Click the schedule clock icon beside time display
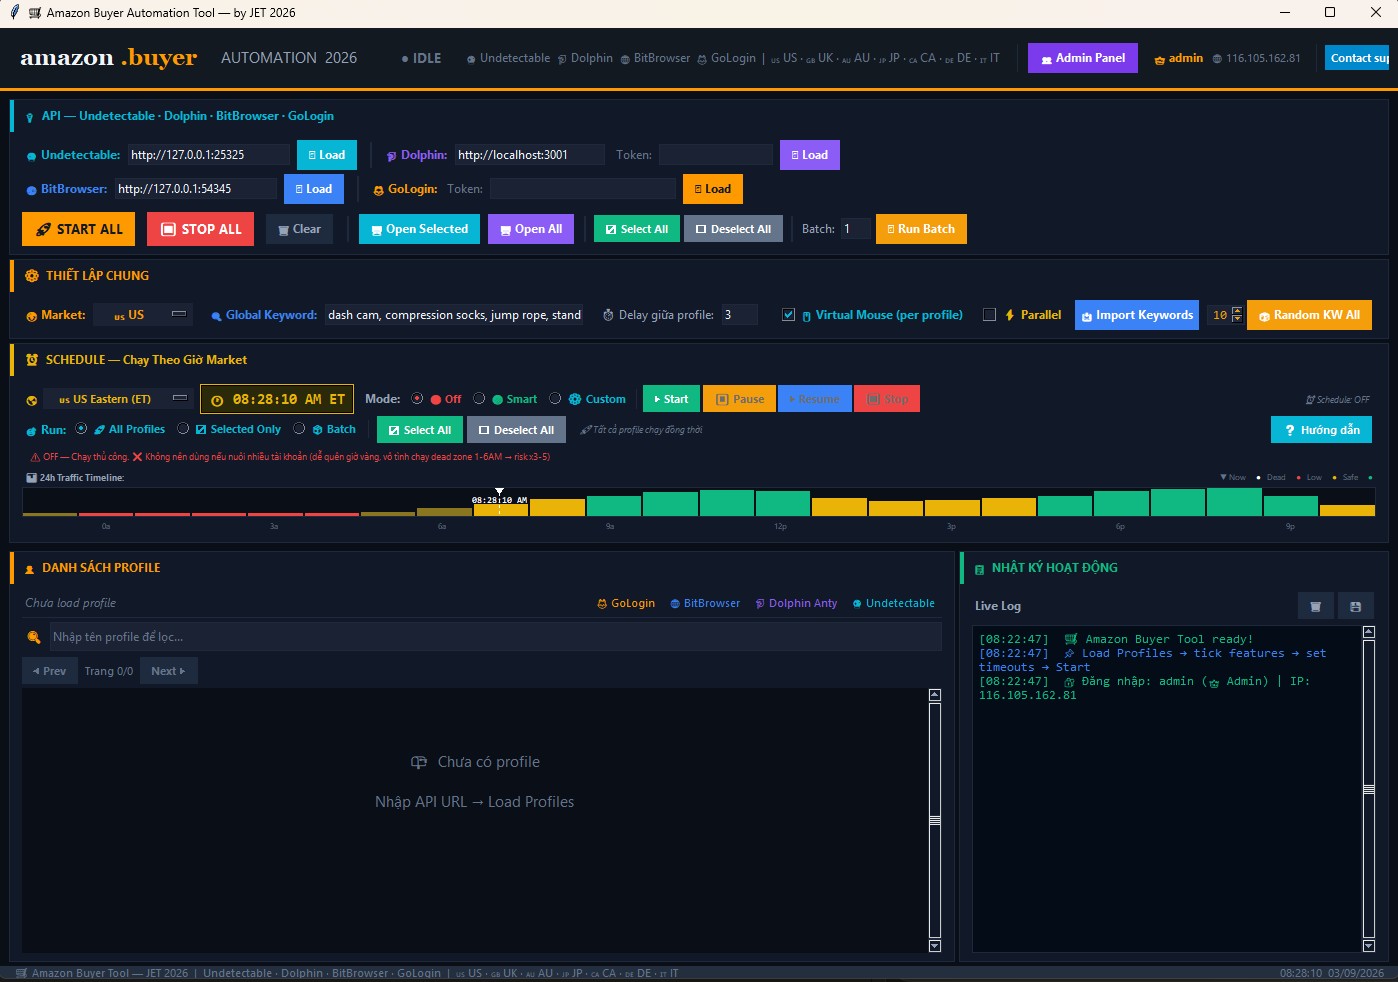Screen dimensions: 1398x982 (x=217, y=400)
